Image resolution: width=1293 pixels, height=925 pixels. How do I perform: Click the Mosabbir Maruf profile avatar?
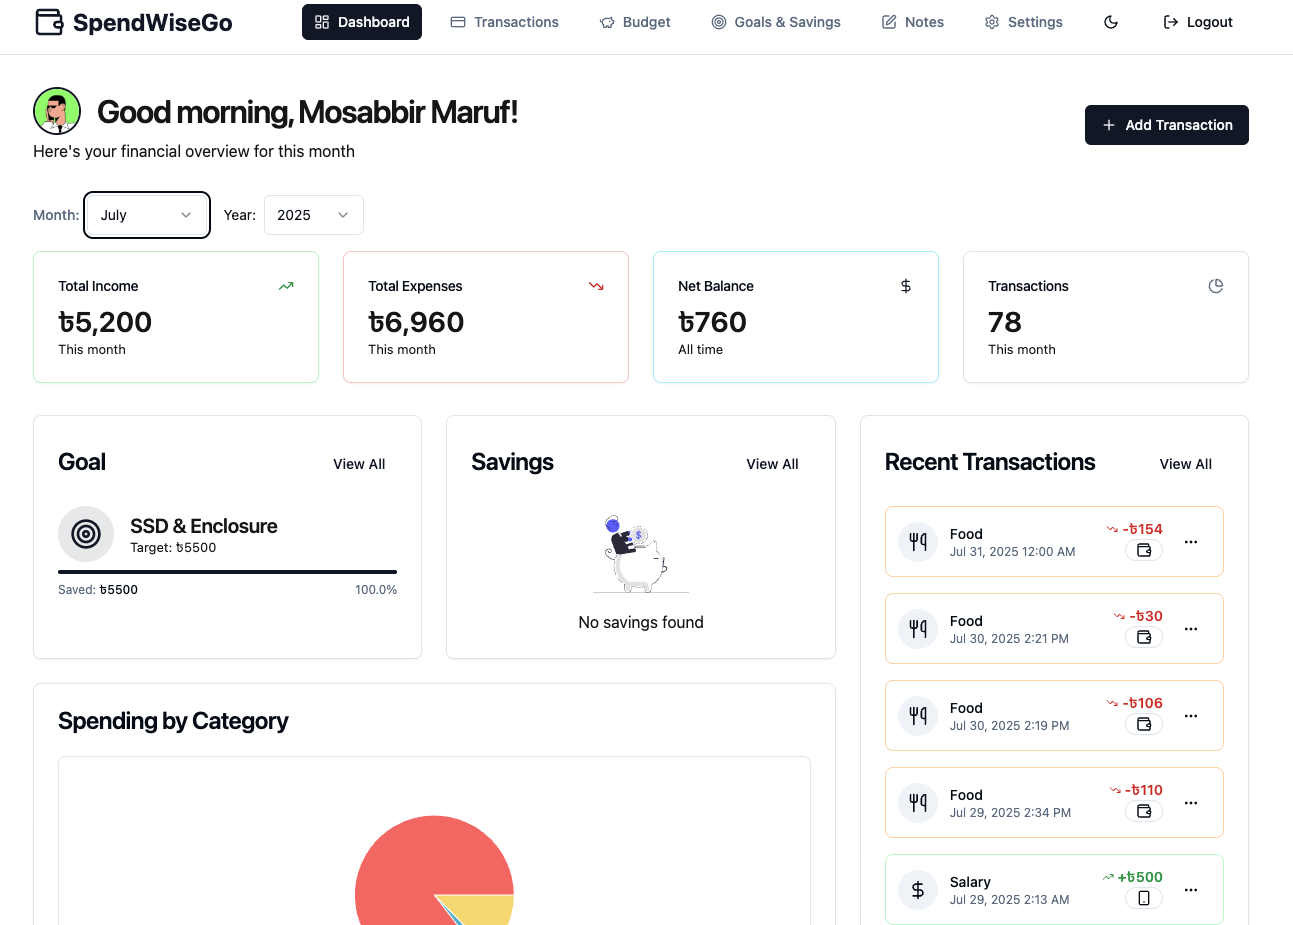[57, 111]
